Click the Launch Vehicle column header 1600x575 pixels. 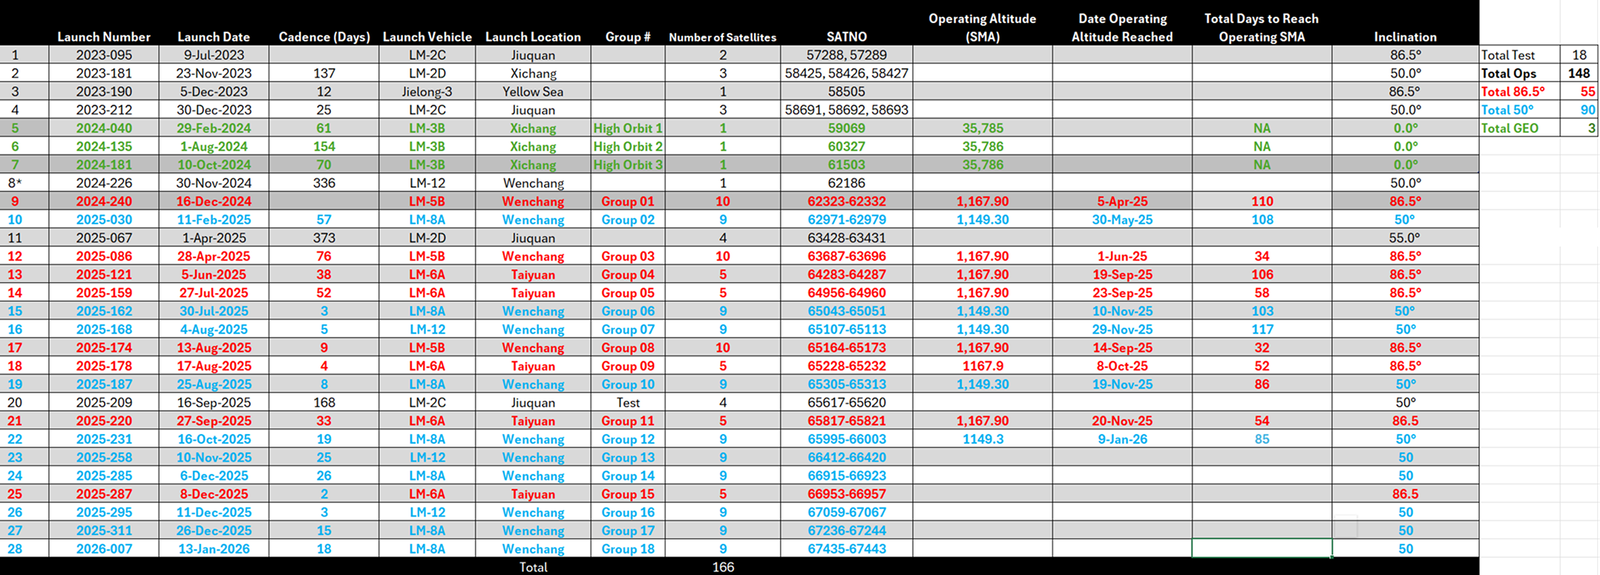[427, 37]
